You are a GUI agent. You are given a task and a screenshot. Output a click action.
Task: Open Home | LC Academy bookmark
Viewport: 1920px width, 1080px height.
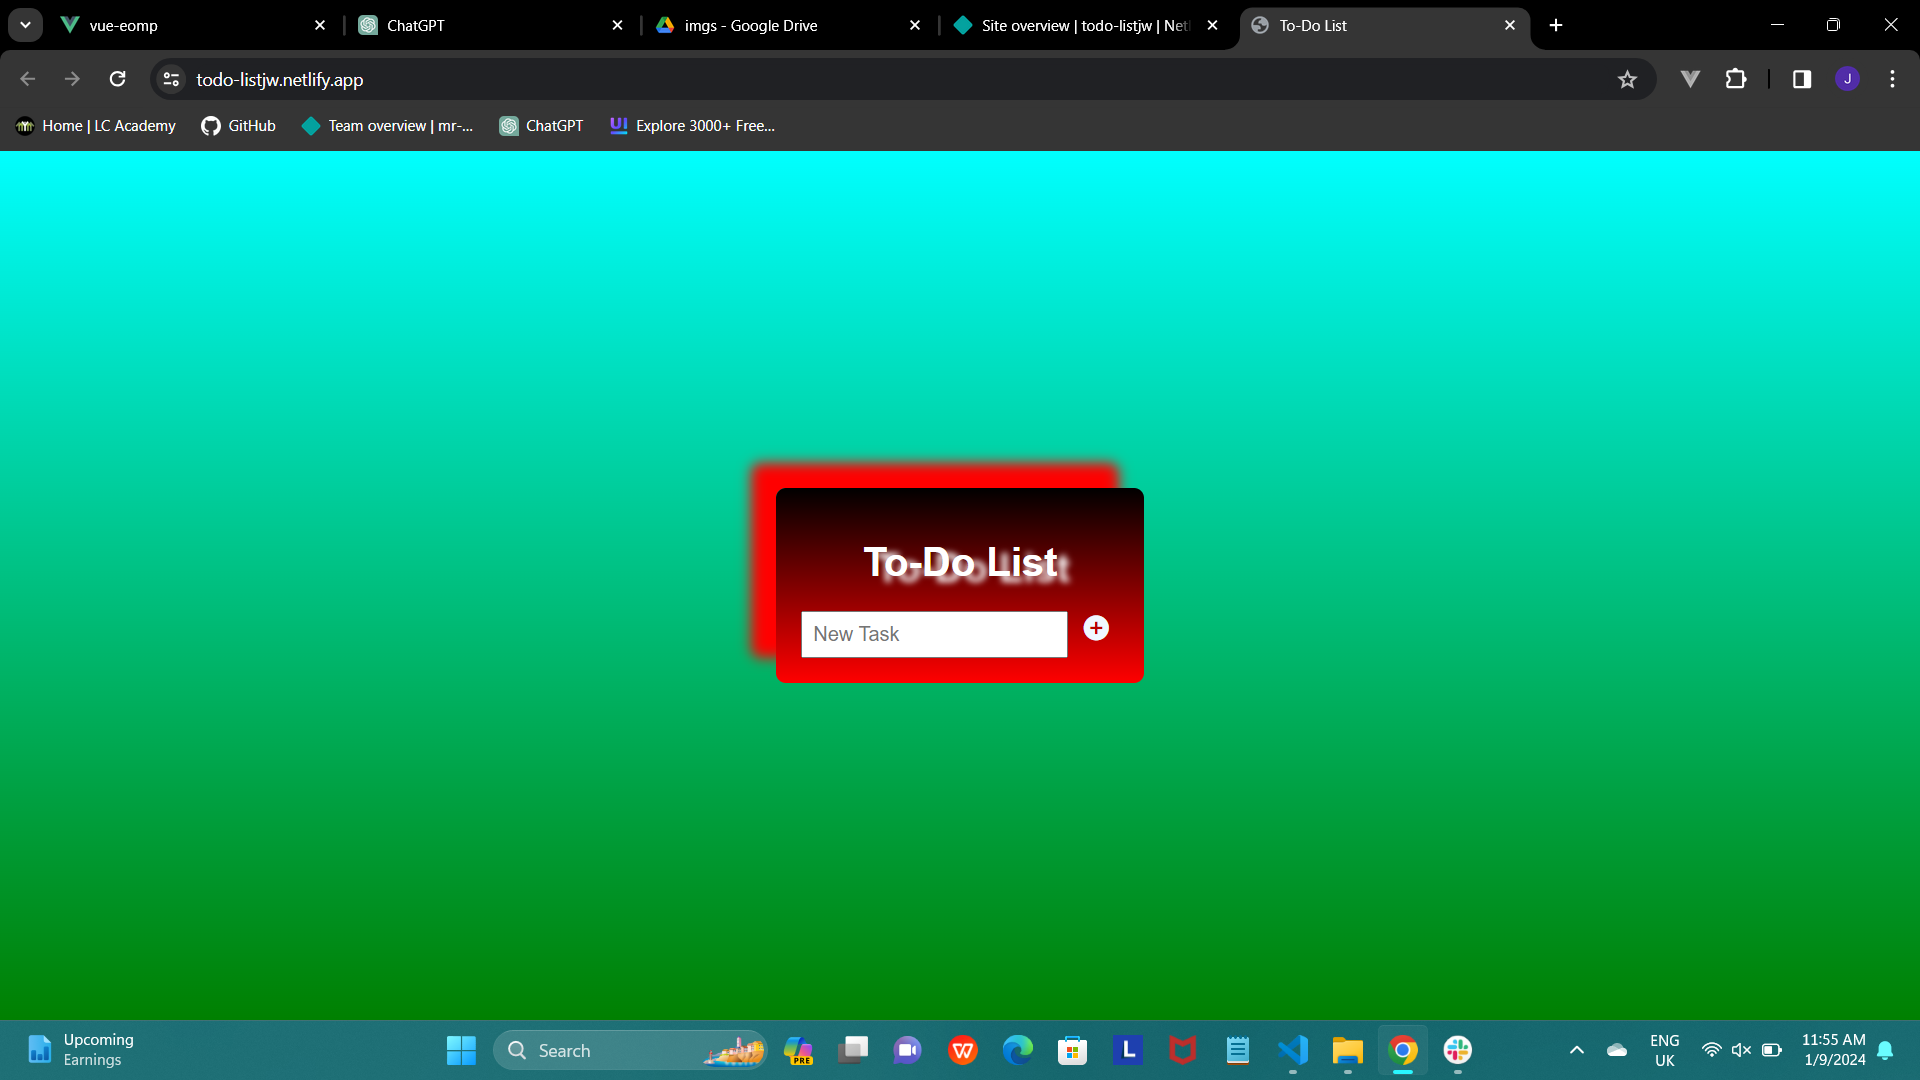96,126
